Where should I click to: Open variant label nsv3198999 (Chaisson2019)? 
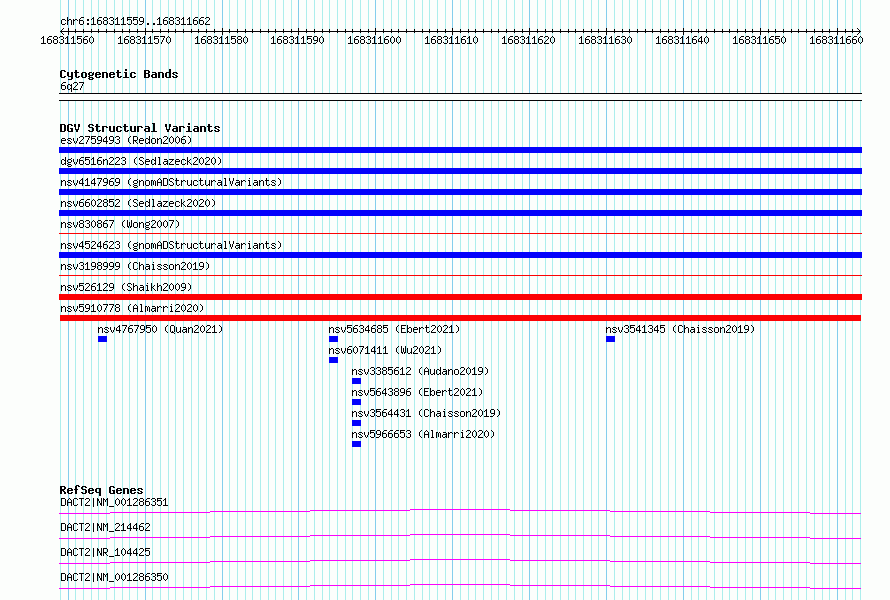(x=135, y=266)
